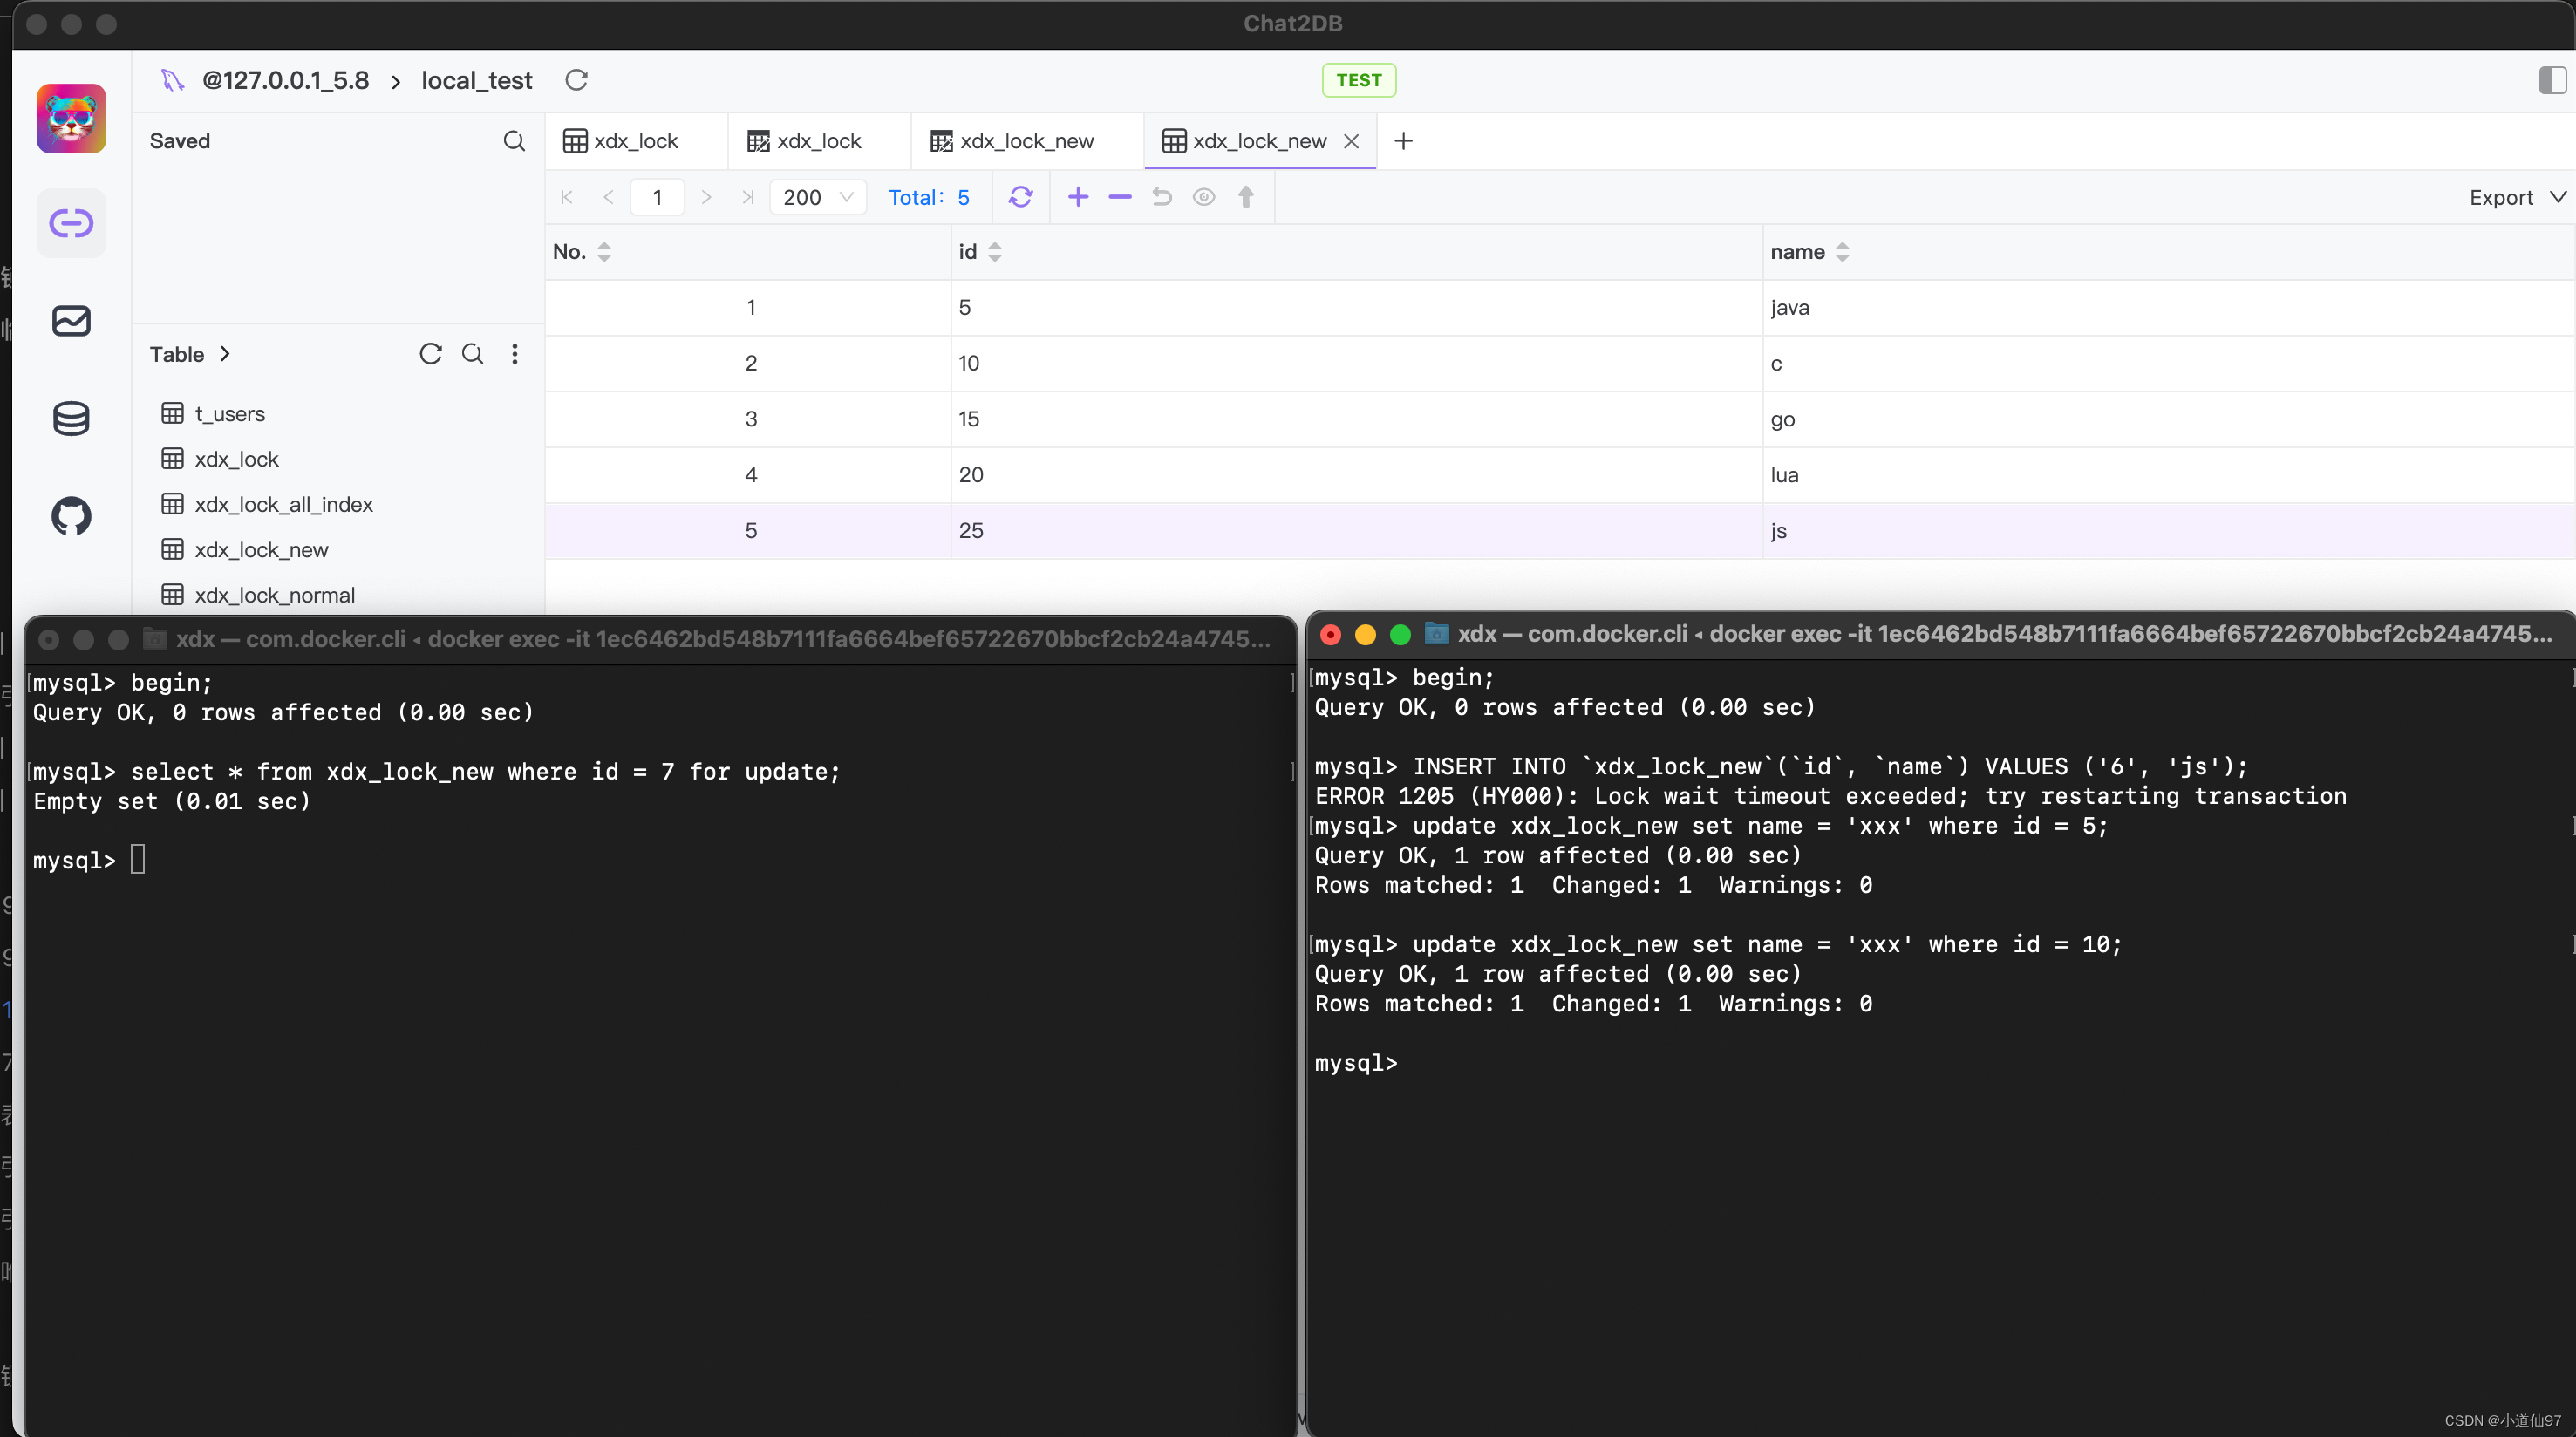2576x1437 pixels.
Task: Undo row changes with revert icon
Action: [x=1162, y=197]
